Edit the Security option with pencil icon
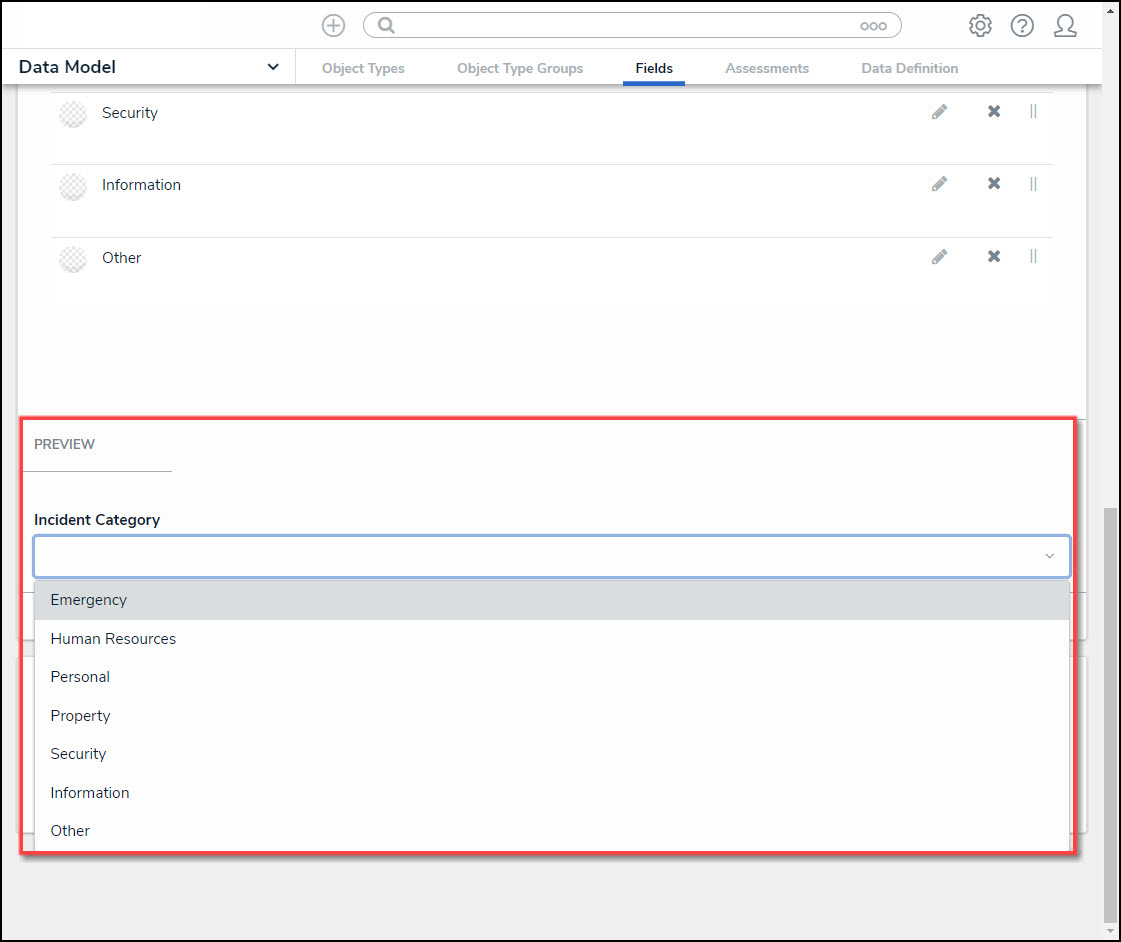Viewport: 1121px width, 942px height. 939,113
